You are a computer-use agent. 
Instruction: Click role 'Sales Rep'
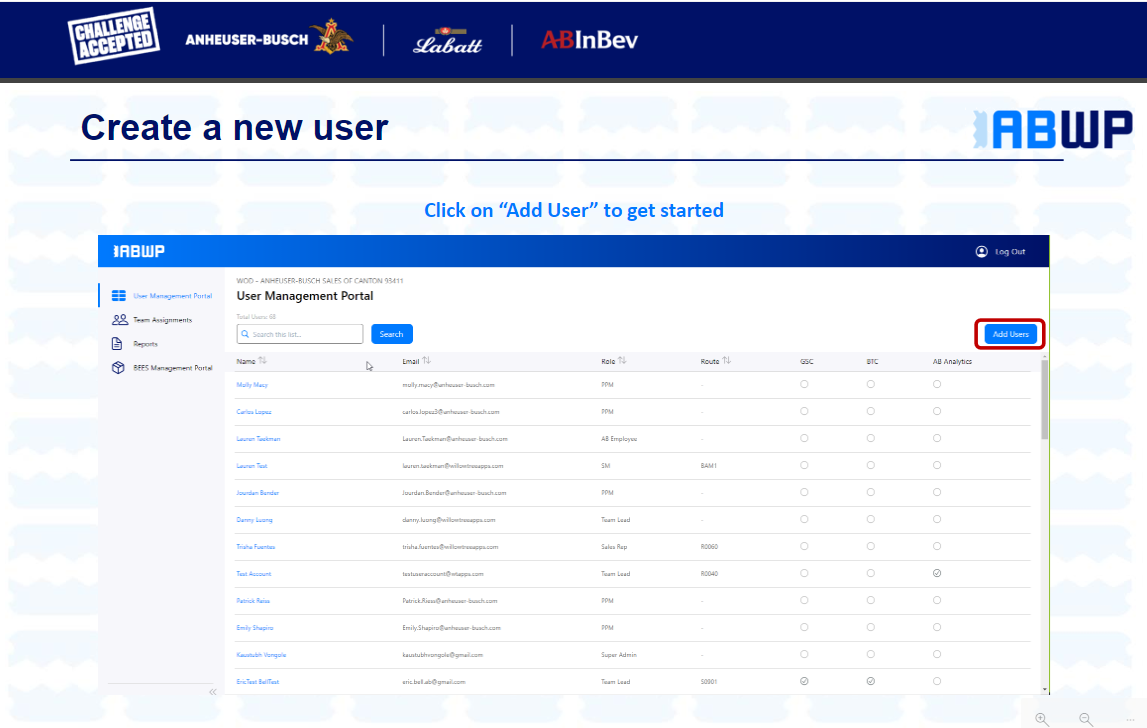click(614, 547)
